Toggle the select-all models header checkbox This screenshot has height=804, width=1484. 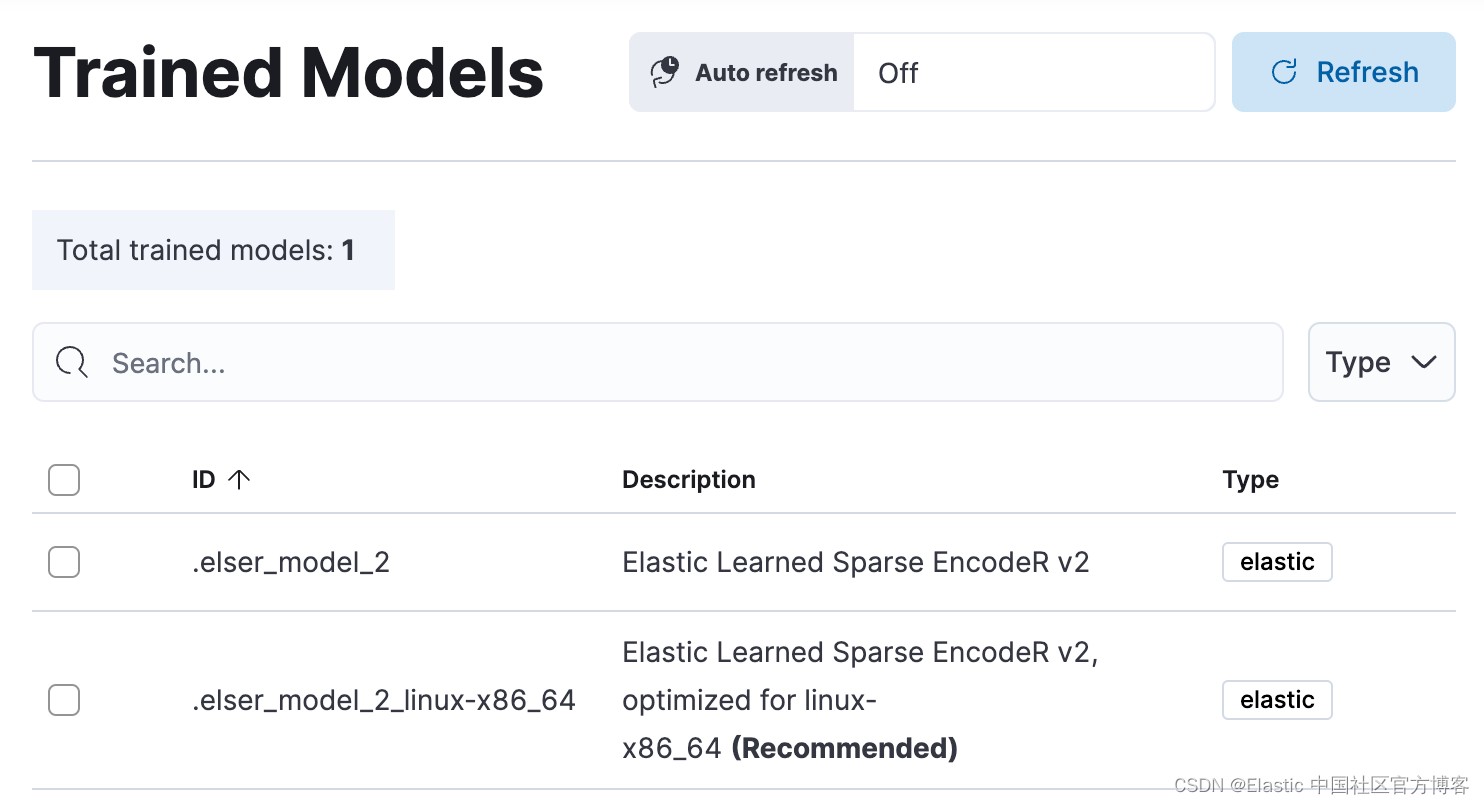[64, 480]
